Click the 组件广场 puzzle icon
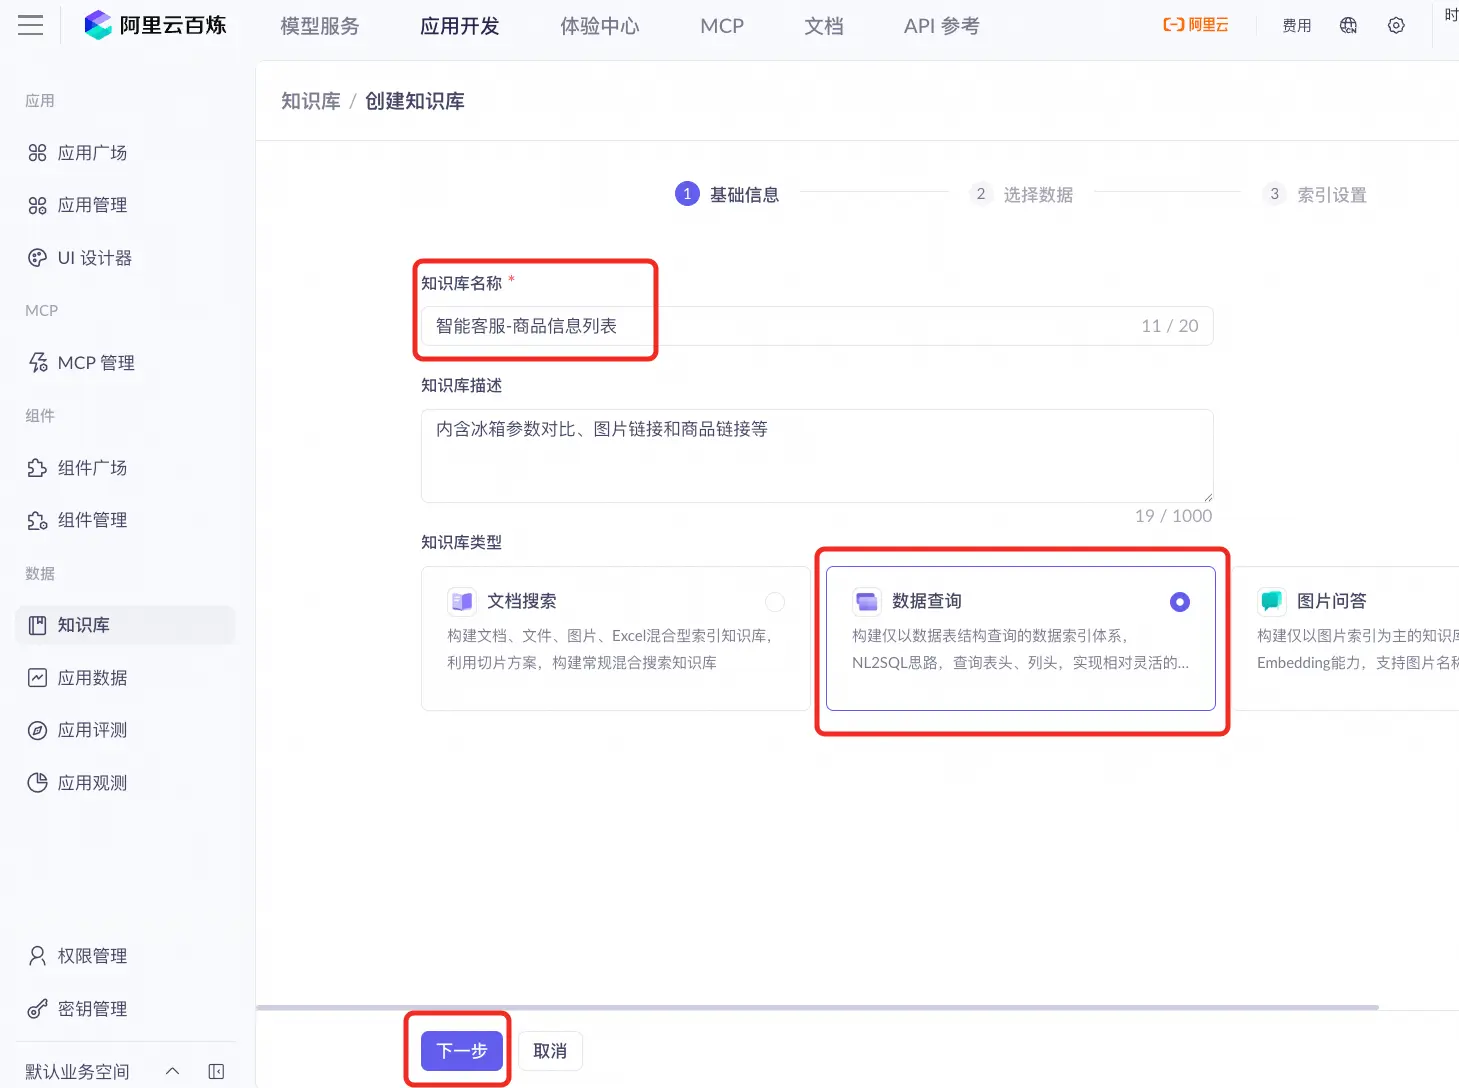The image size is (1459, 1088). pos(37,467)
